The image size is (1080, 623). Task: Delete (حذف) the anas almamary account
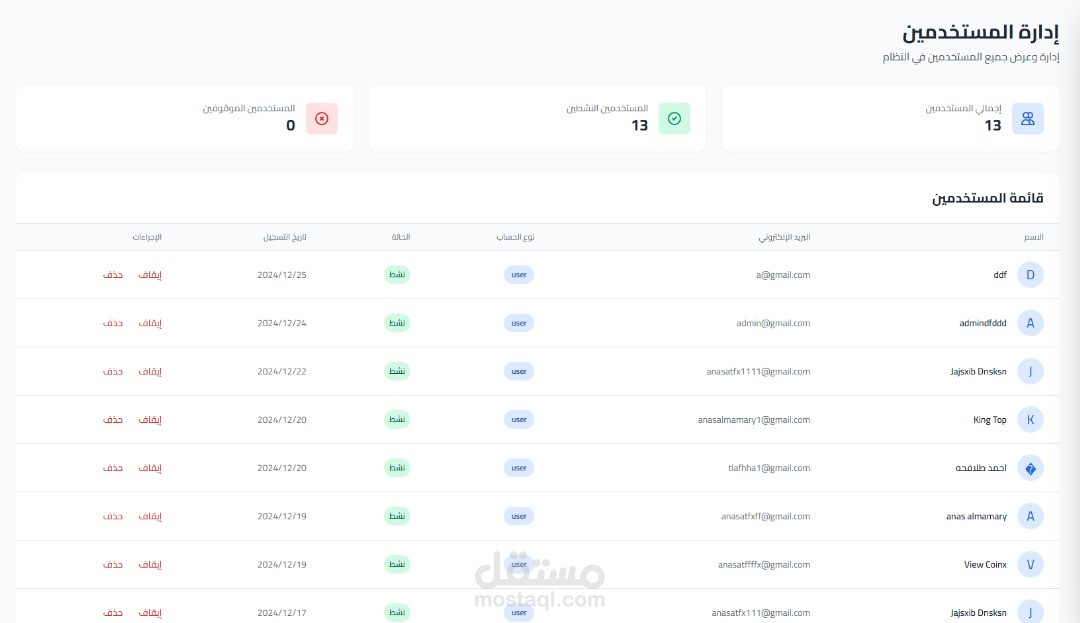(x=113, y=516)
